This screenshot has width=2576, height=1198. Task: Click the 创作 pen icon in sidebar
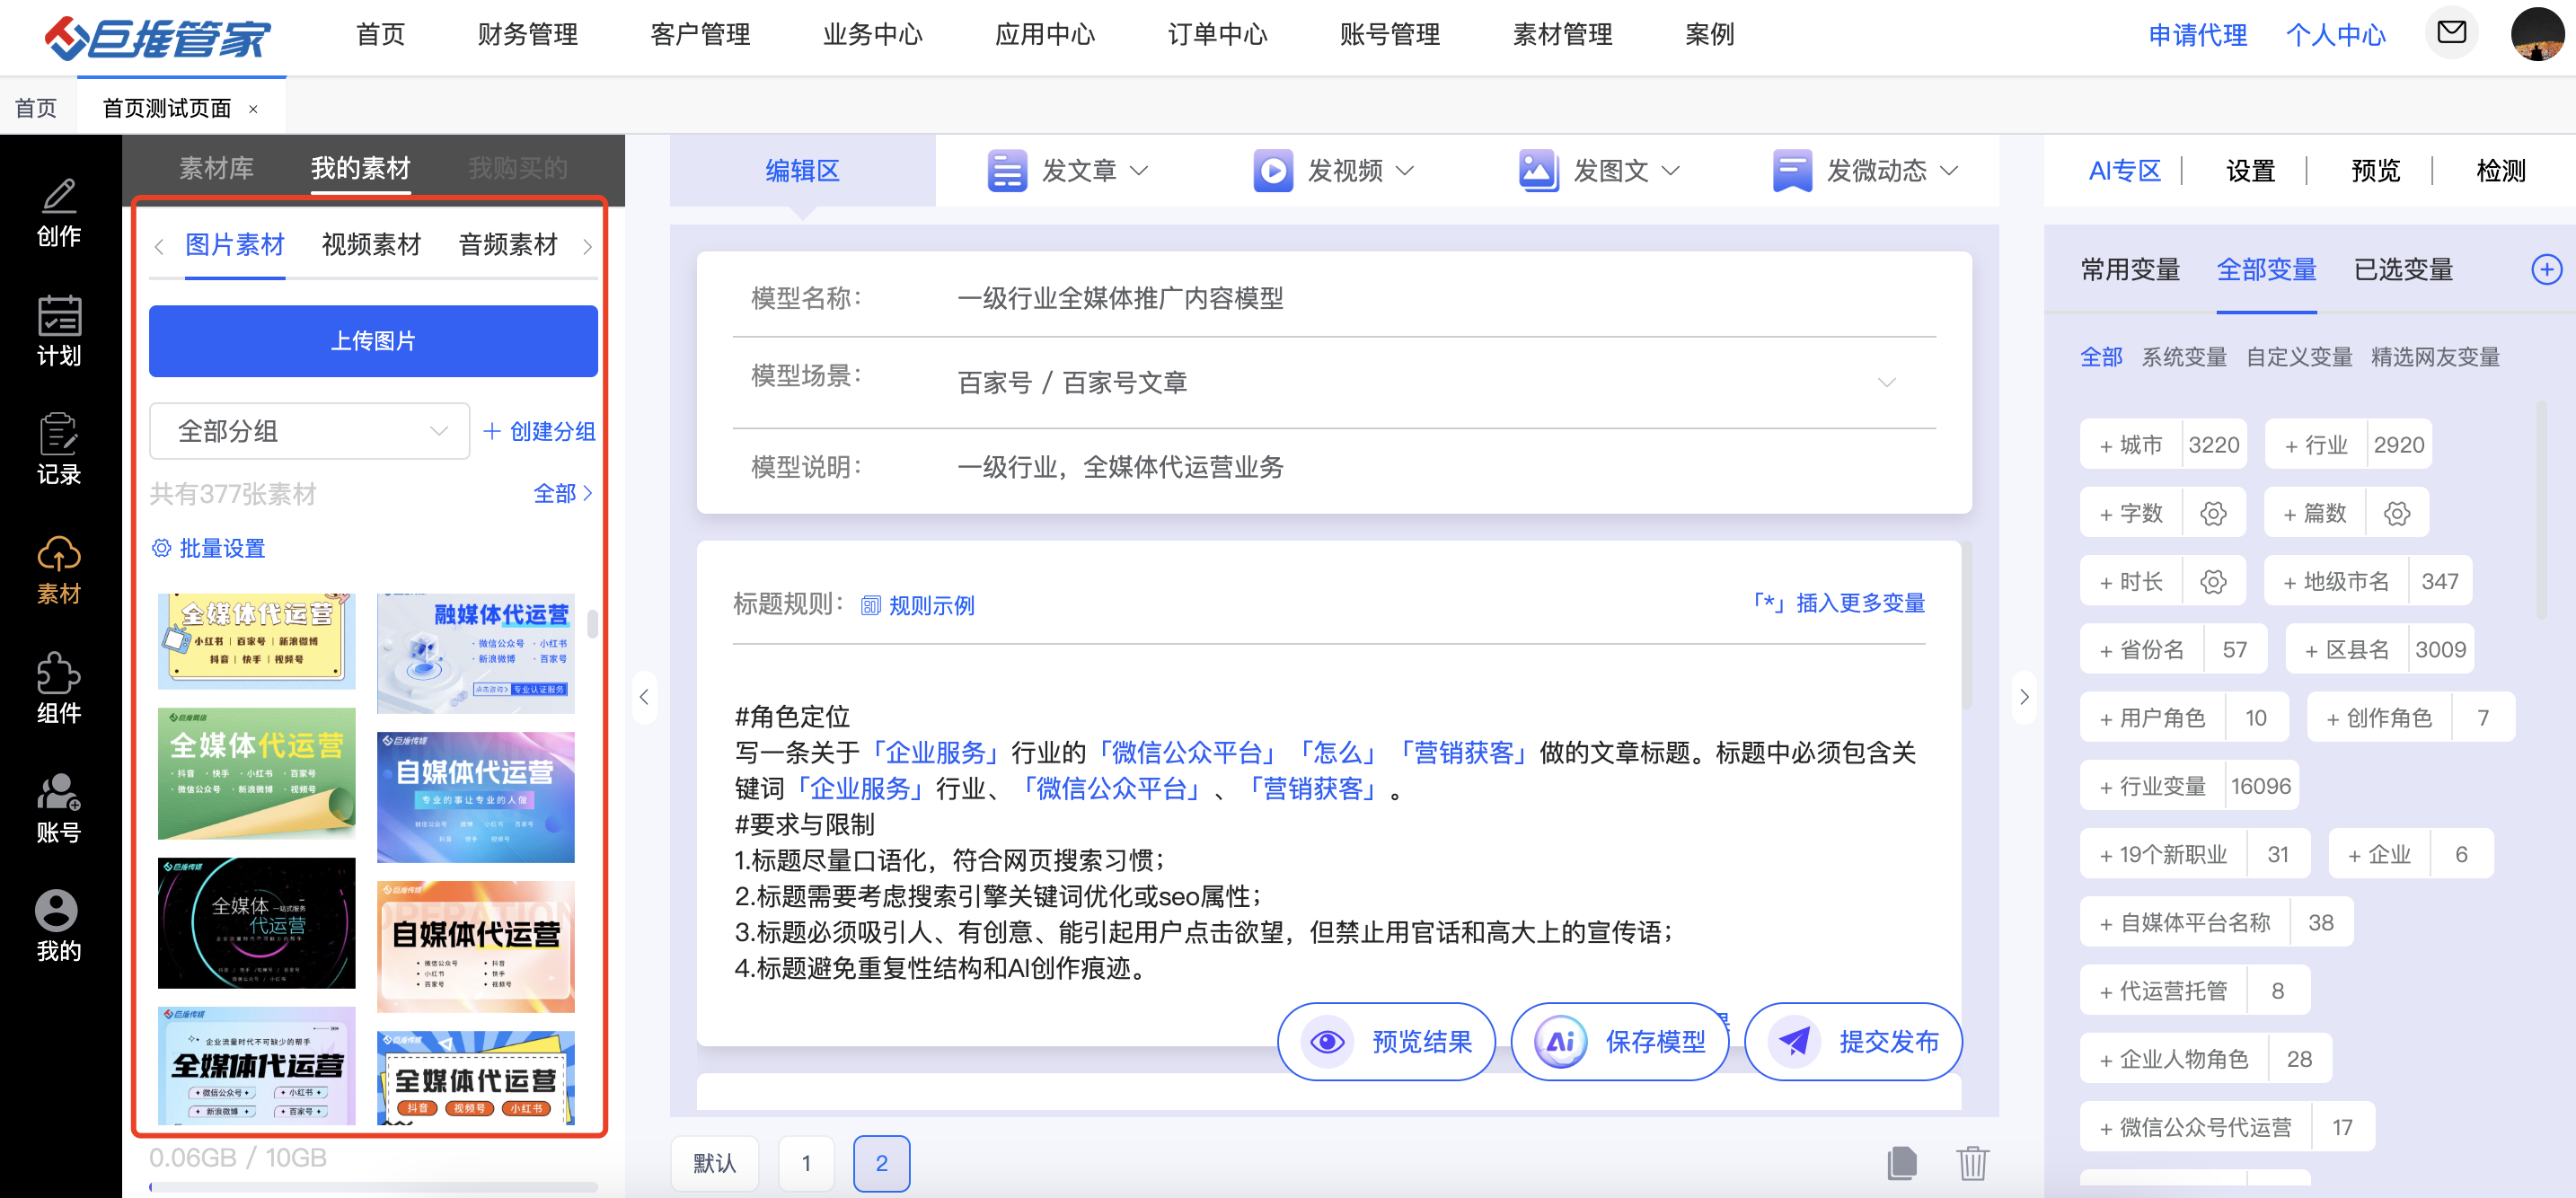[59, 197]
